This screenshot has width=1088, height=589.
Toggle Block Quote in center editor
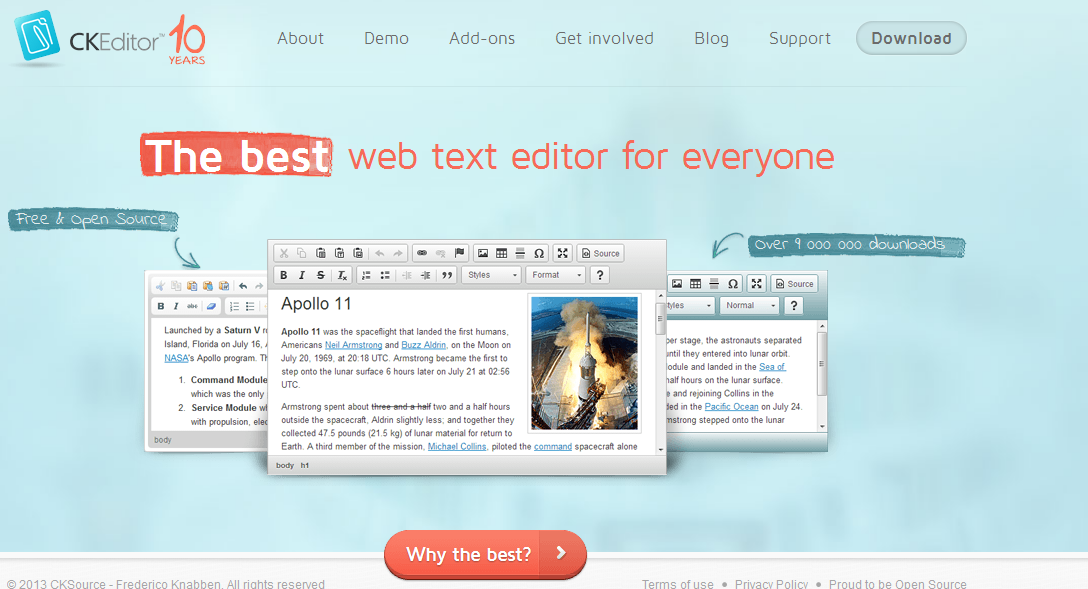point(447,275)
